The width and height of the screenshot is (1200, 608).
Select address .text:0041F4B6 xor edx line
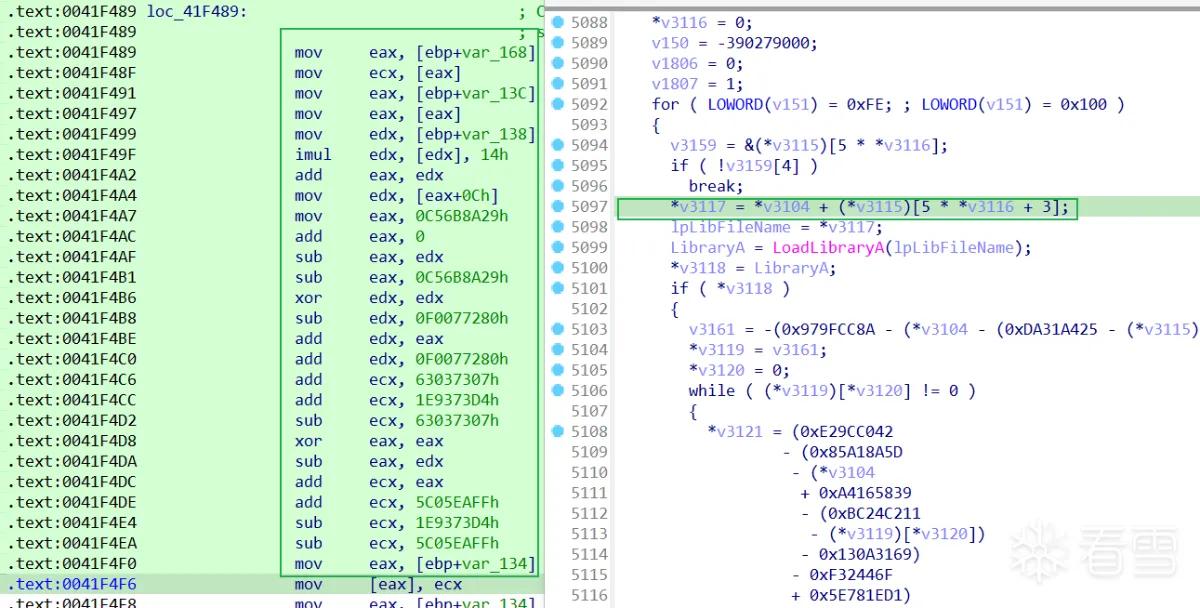(72, 298)
